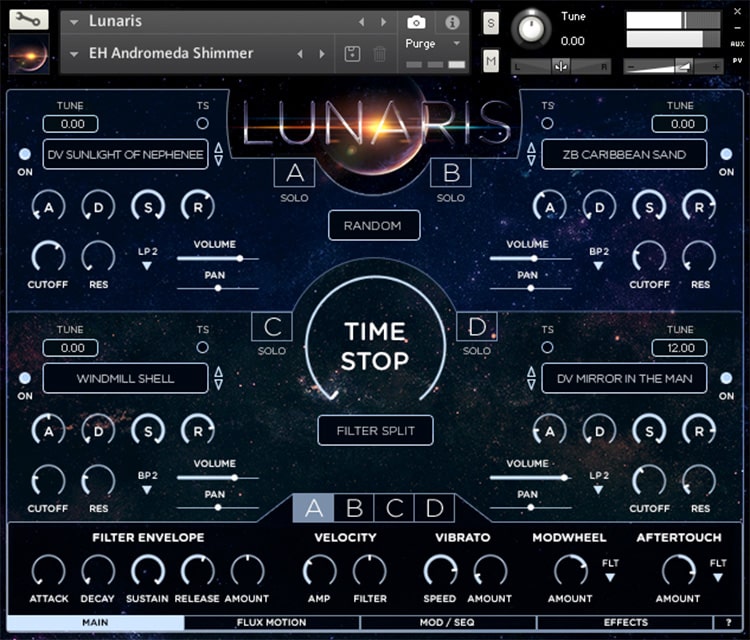Enable TS for layer B
The height and width of the screenshot is (640, 750).
coord(547,123)
